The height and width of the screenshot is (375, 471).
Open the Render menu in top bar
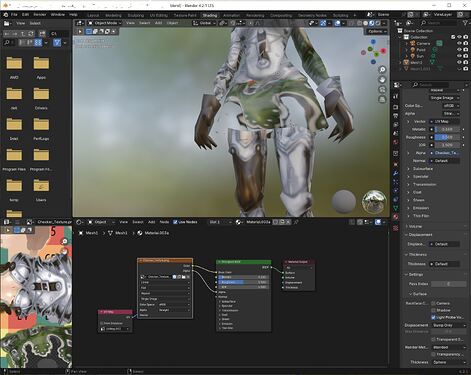click(40, 15)
